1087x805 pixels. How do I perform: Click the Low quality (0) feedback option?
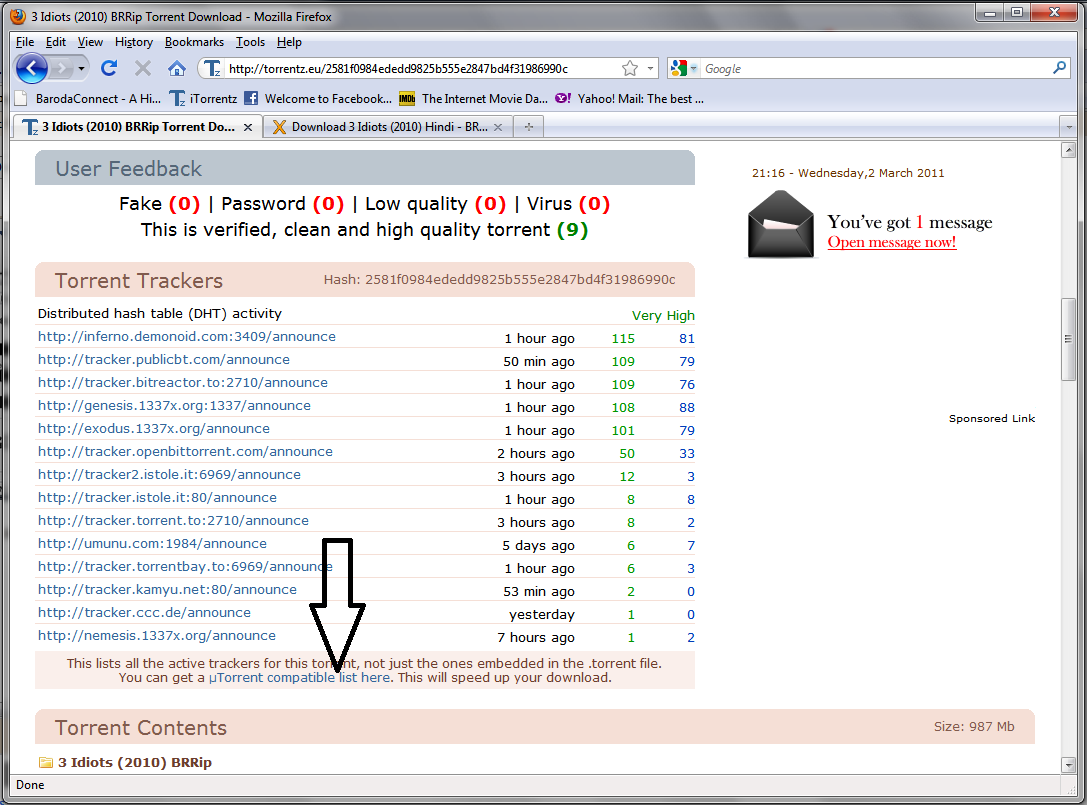[x=436, y=204]
